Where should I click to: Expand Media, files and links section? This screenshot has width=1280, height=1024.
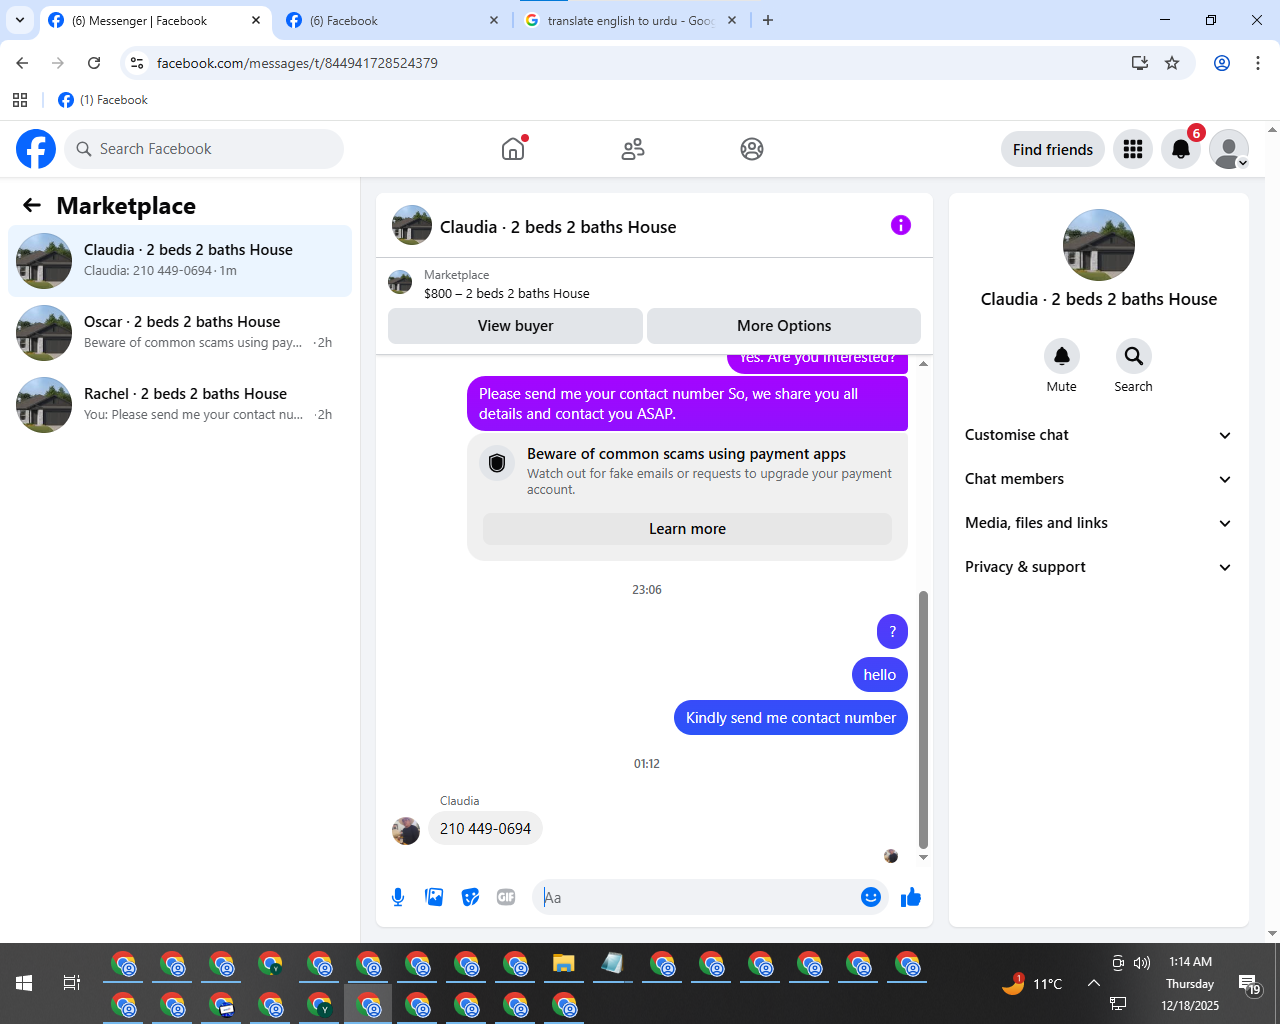pyautogui.click(x=1099, y=523)
